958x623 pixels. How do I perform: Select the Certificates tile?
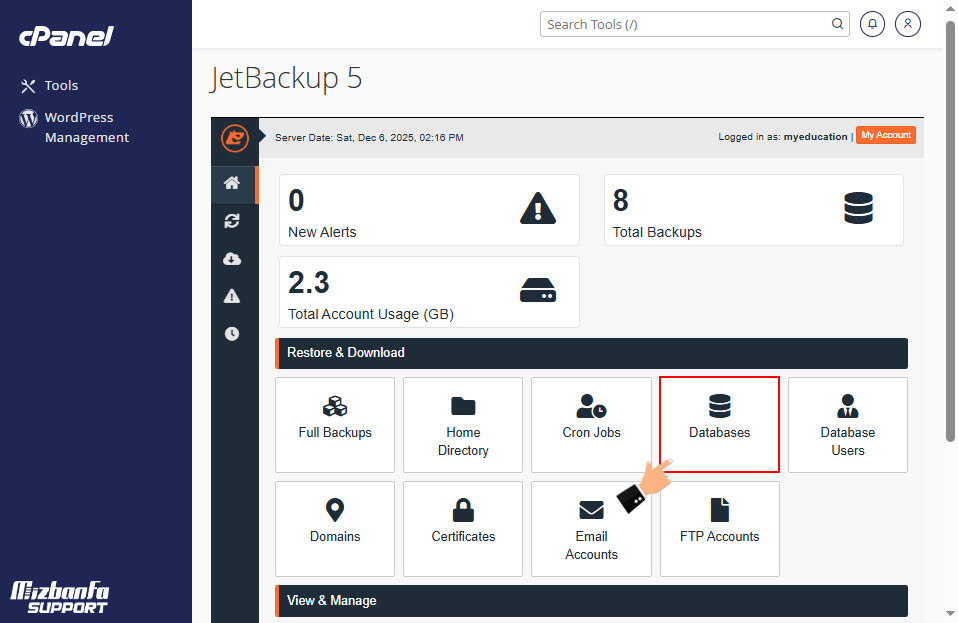click(x=463, y=528)
